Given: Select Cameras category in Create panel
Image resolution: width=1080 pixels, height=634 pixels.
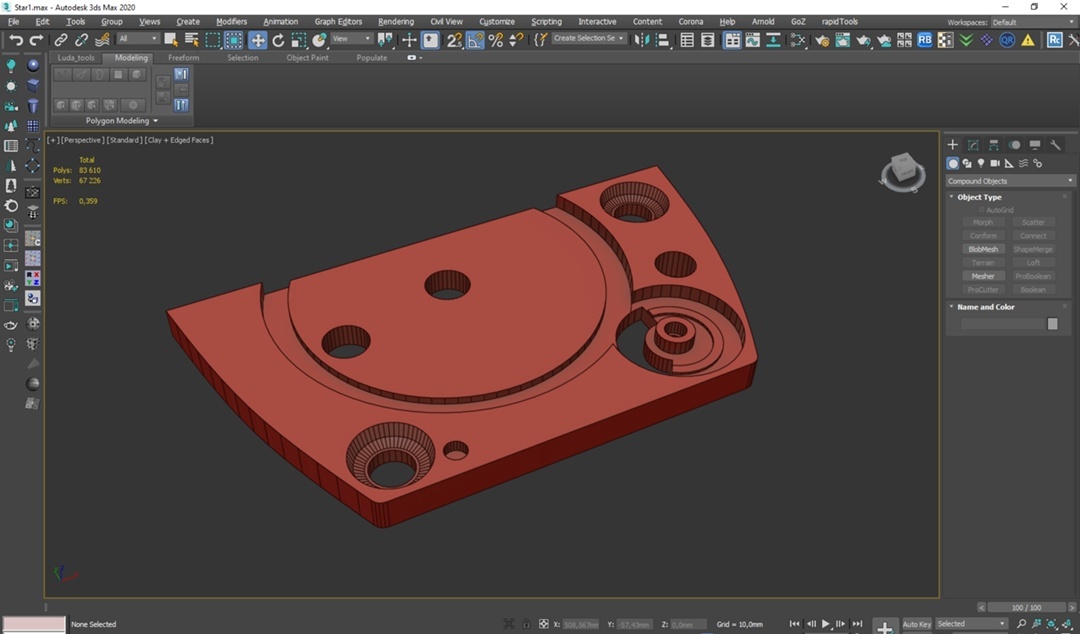Looking at the screenshot, I should pos(995,163).
